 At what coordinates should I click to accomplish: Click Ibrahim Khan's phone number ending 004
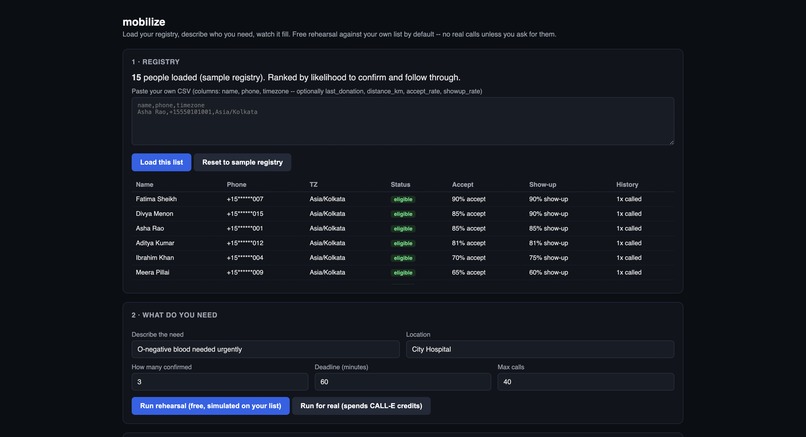(245, 258)
